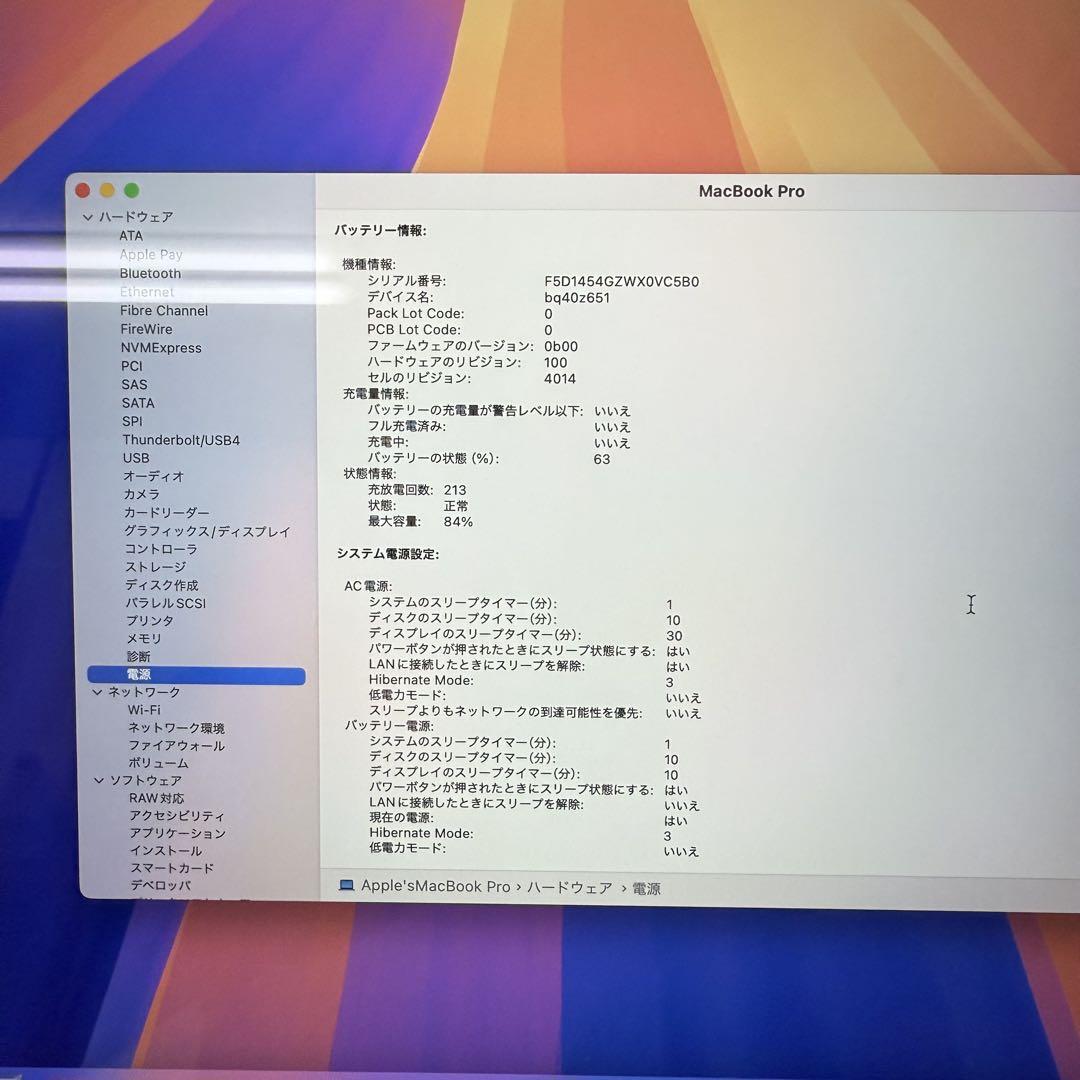The width and height of the screenshot is (1080, 1080).
Task: Select パラレル SCSI in the sidebar
Action: (x=165, y=603)
